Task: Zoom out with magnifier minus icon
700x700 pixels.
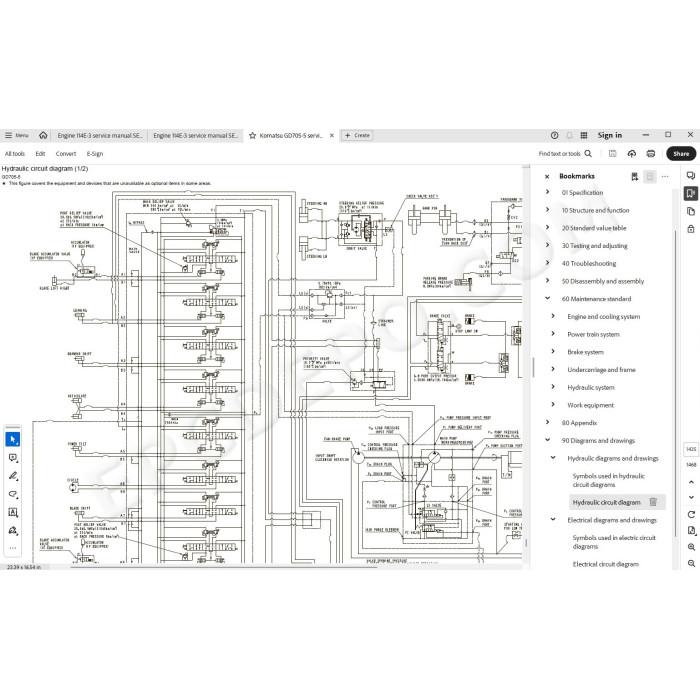Action: [x=691, y=563]
